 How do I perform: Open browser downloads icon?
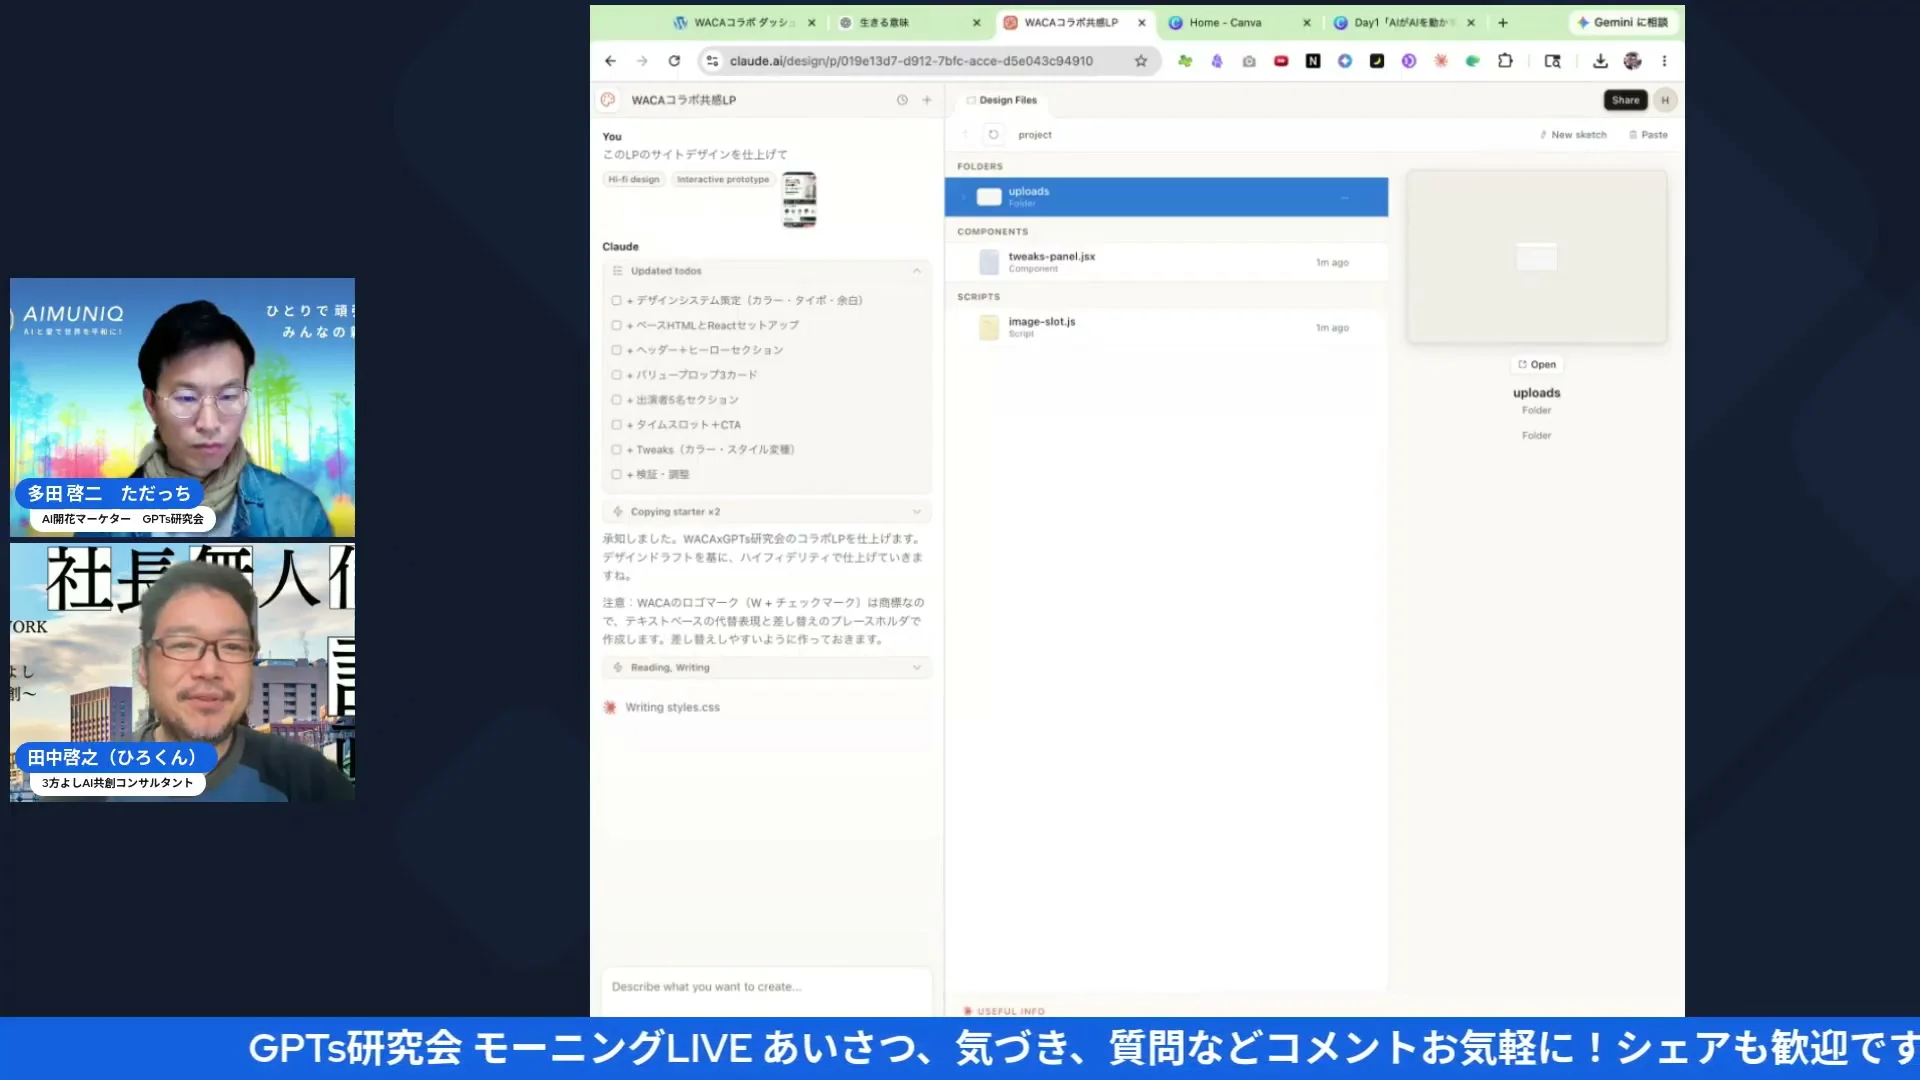[x=1600, y=61]
